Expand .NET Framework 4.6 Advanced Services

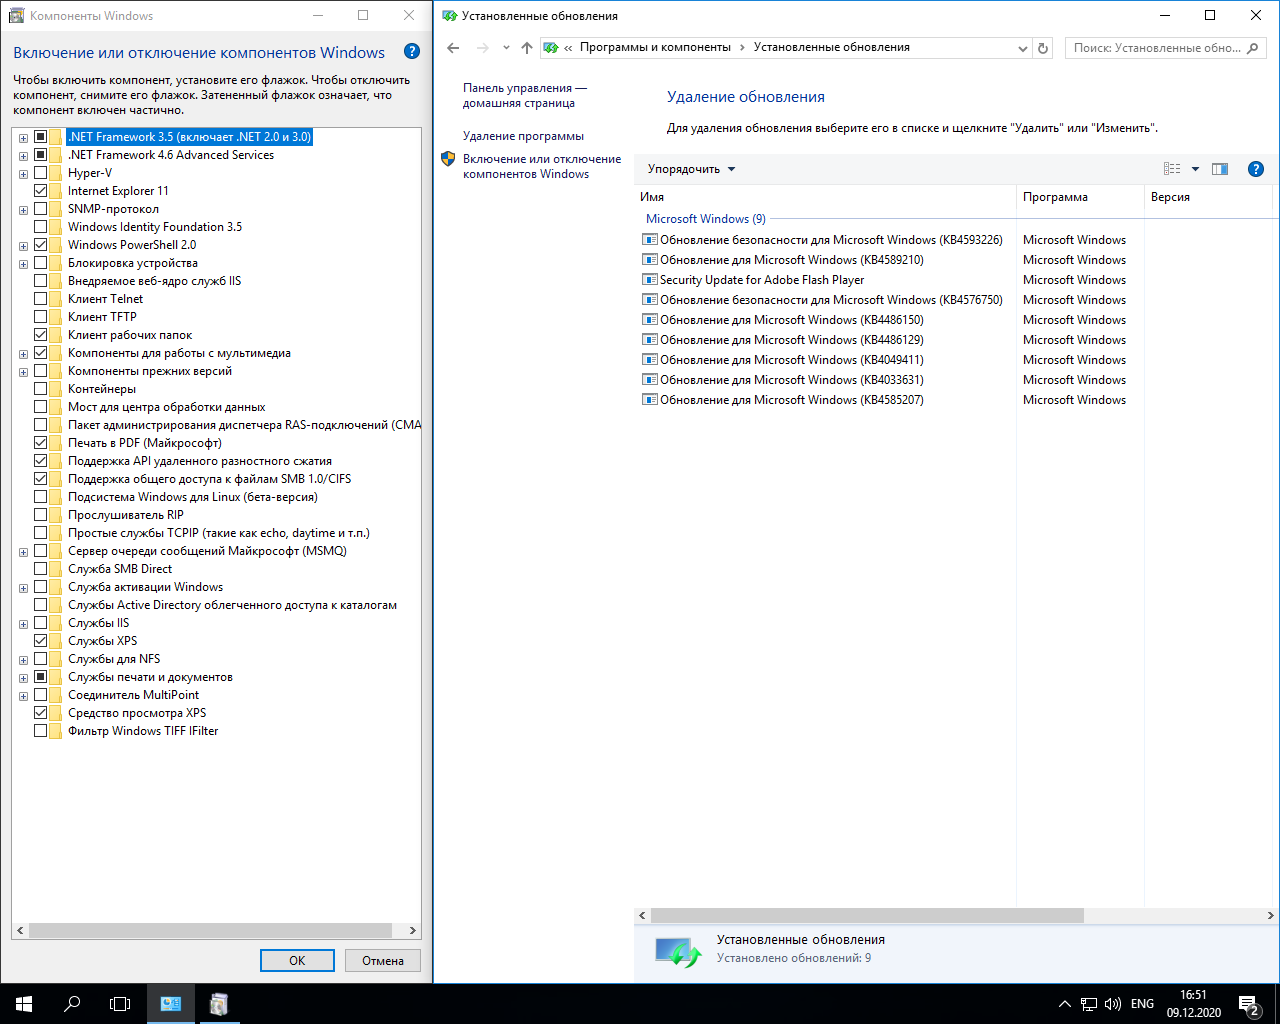[23, 156]
